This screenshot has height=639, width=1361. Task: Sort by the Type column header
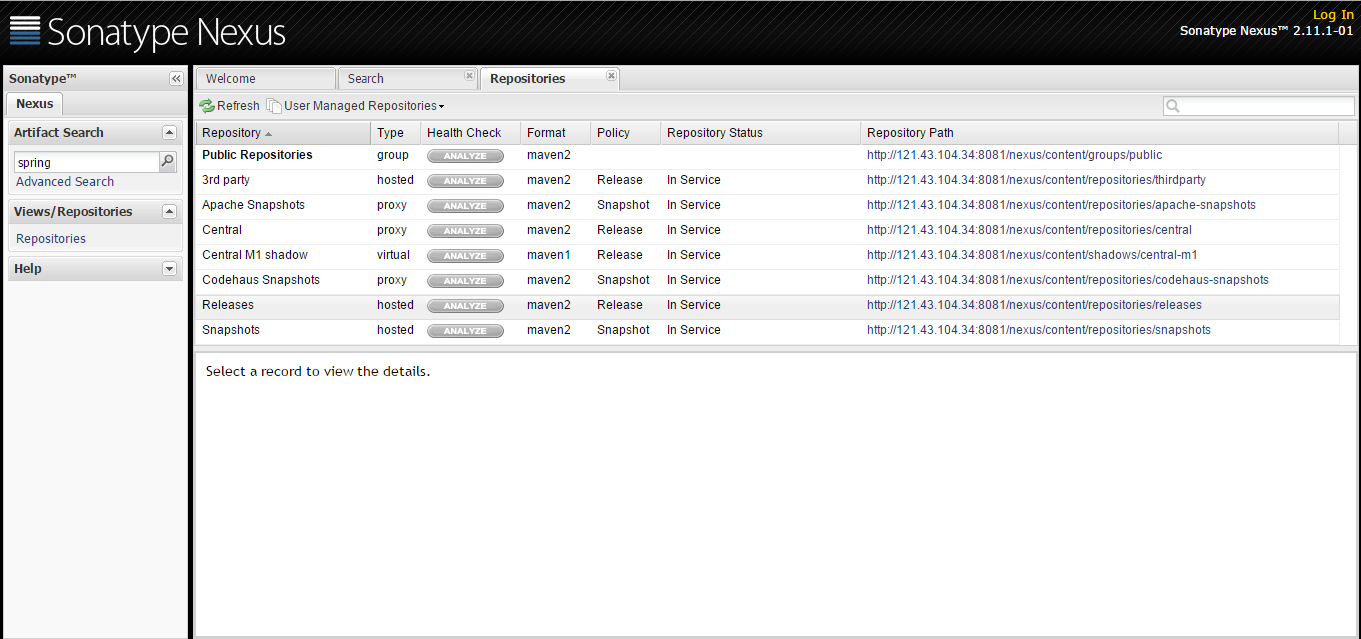click(x=396, y=133)
